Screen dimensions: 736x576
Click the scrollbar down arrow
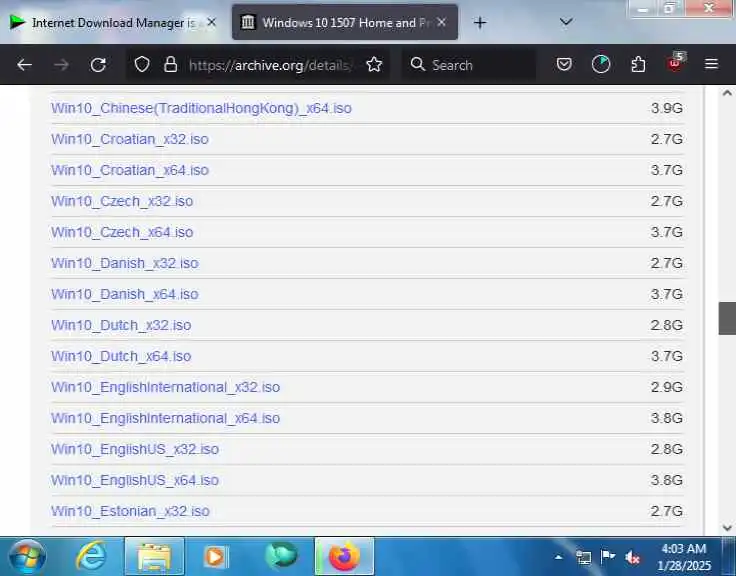(x=727, y=528)
